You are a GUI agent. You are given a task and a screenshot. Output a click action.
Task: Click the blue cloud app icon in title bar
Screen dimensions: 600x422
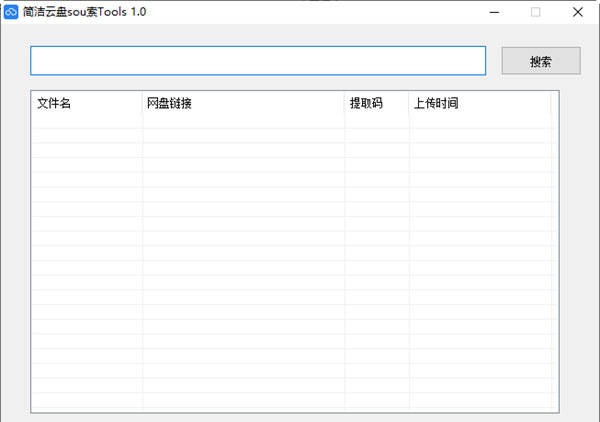(11, 12)
